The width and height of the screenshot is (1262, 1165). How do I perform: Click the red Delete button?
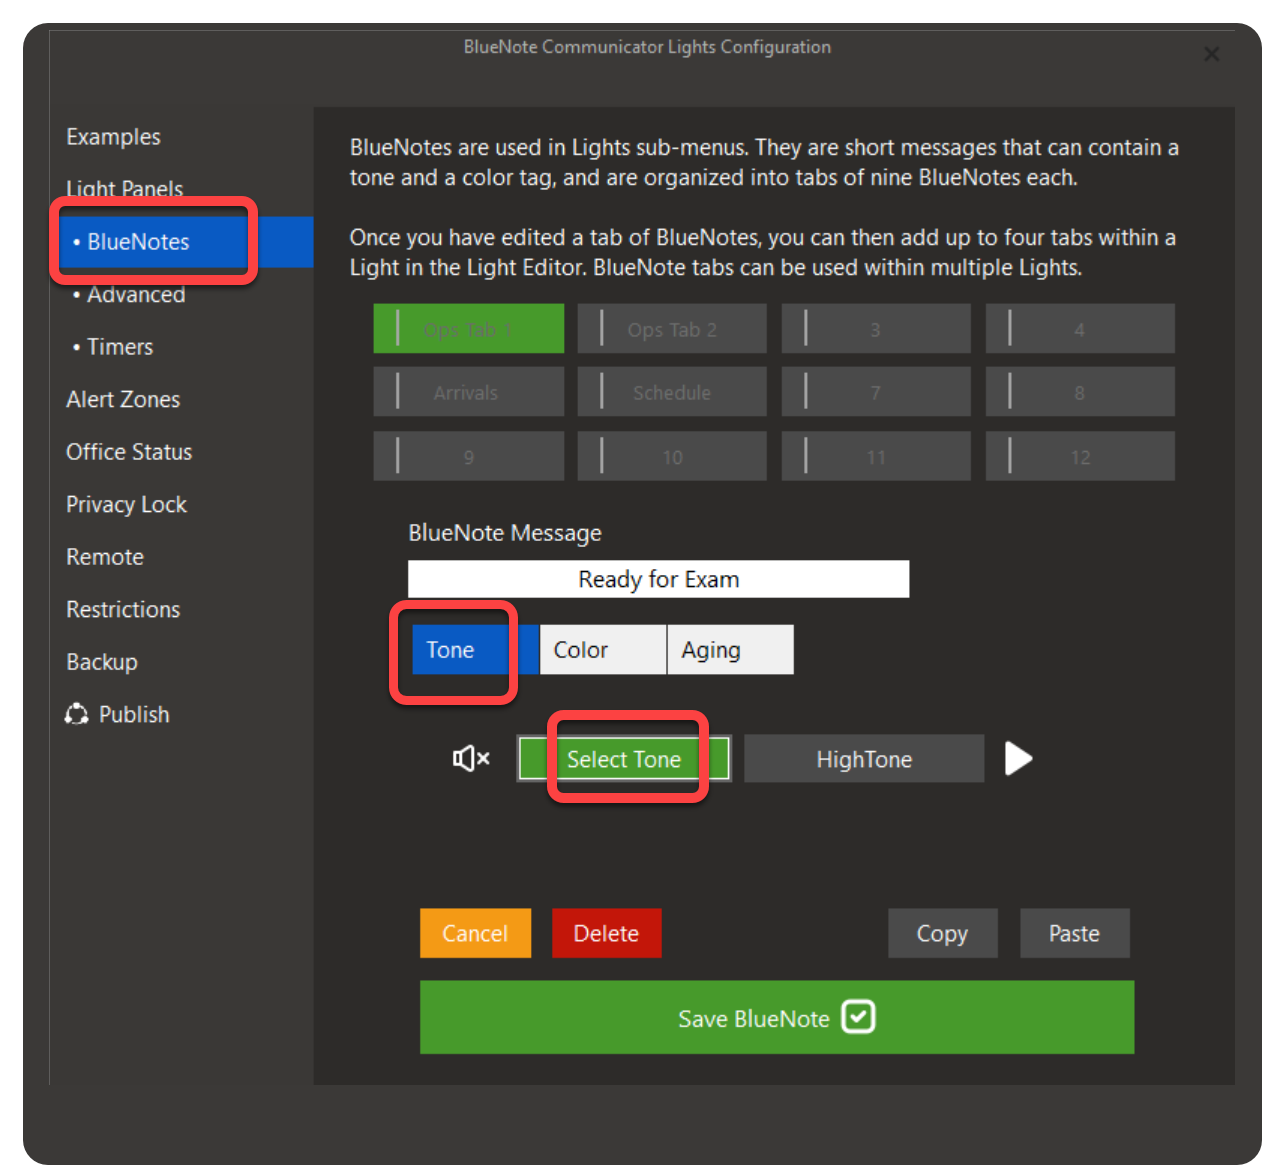point(606,933)
